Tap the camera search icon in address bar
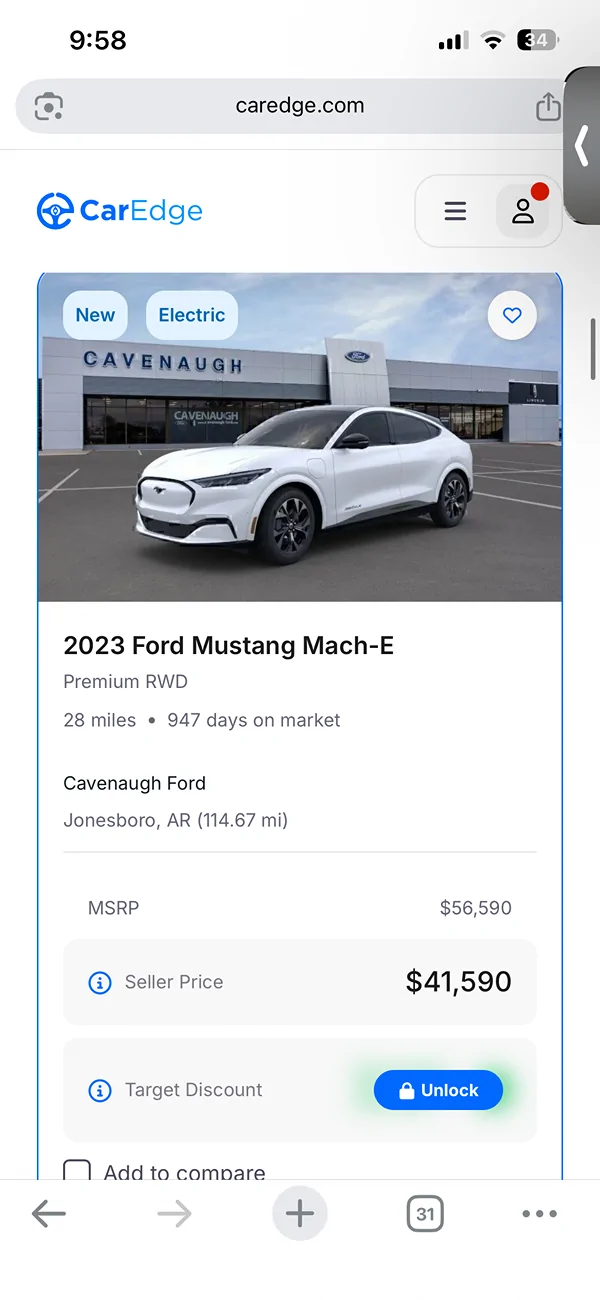Image resolution: width=600 pixels, height=1300 pixels. [x=49, y=106]
